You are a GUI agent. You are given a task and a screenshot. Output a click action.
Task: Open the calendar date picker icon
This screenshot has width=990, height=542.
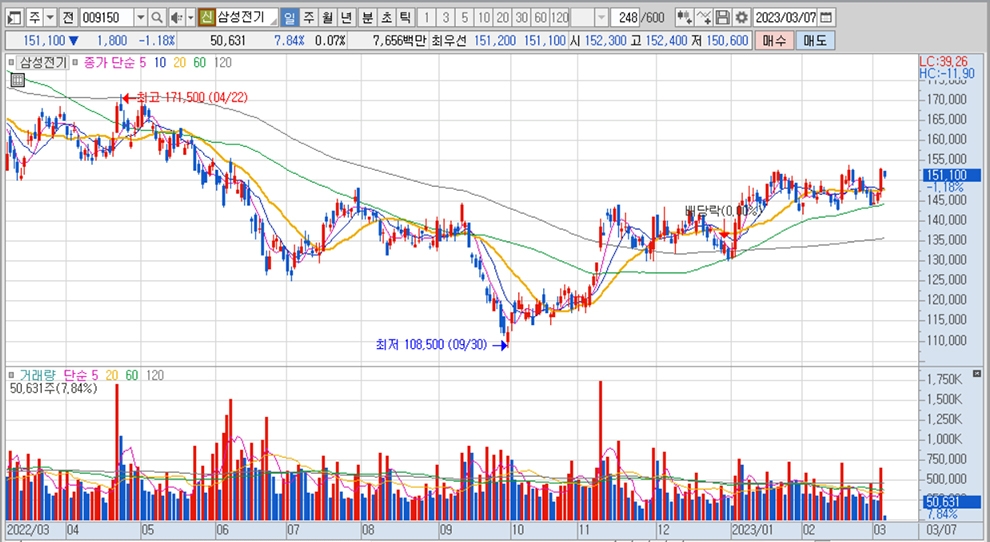[825, 18]
